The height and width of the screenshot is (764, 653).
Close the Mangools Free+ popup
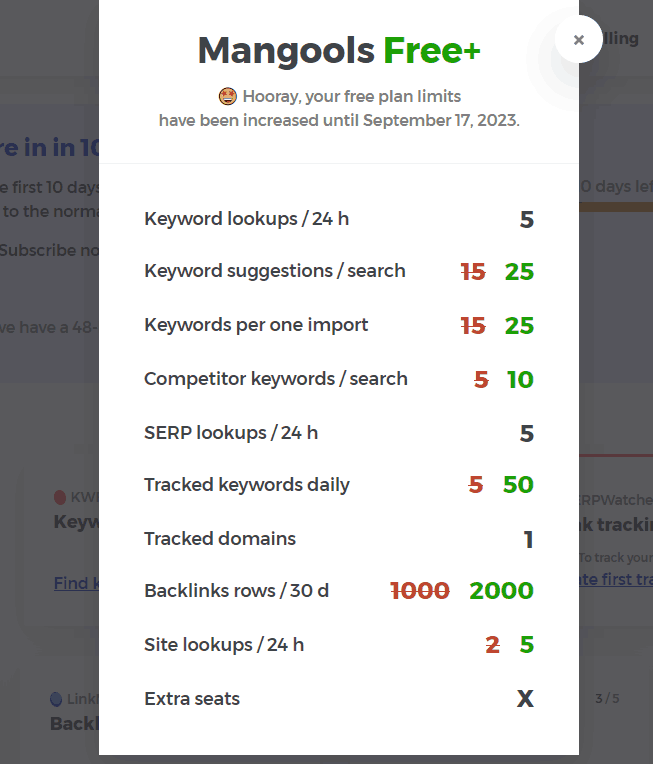[x=578, y=39]
